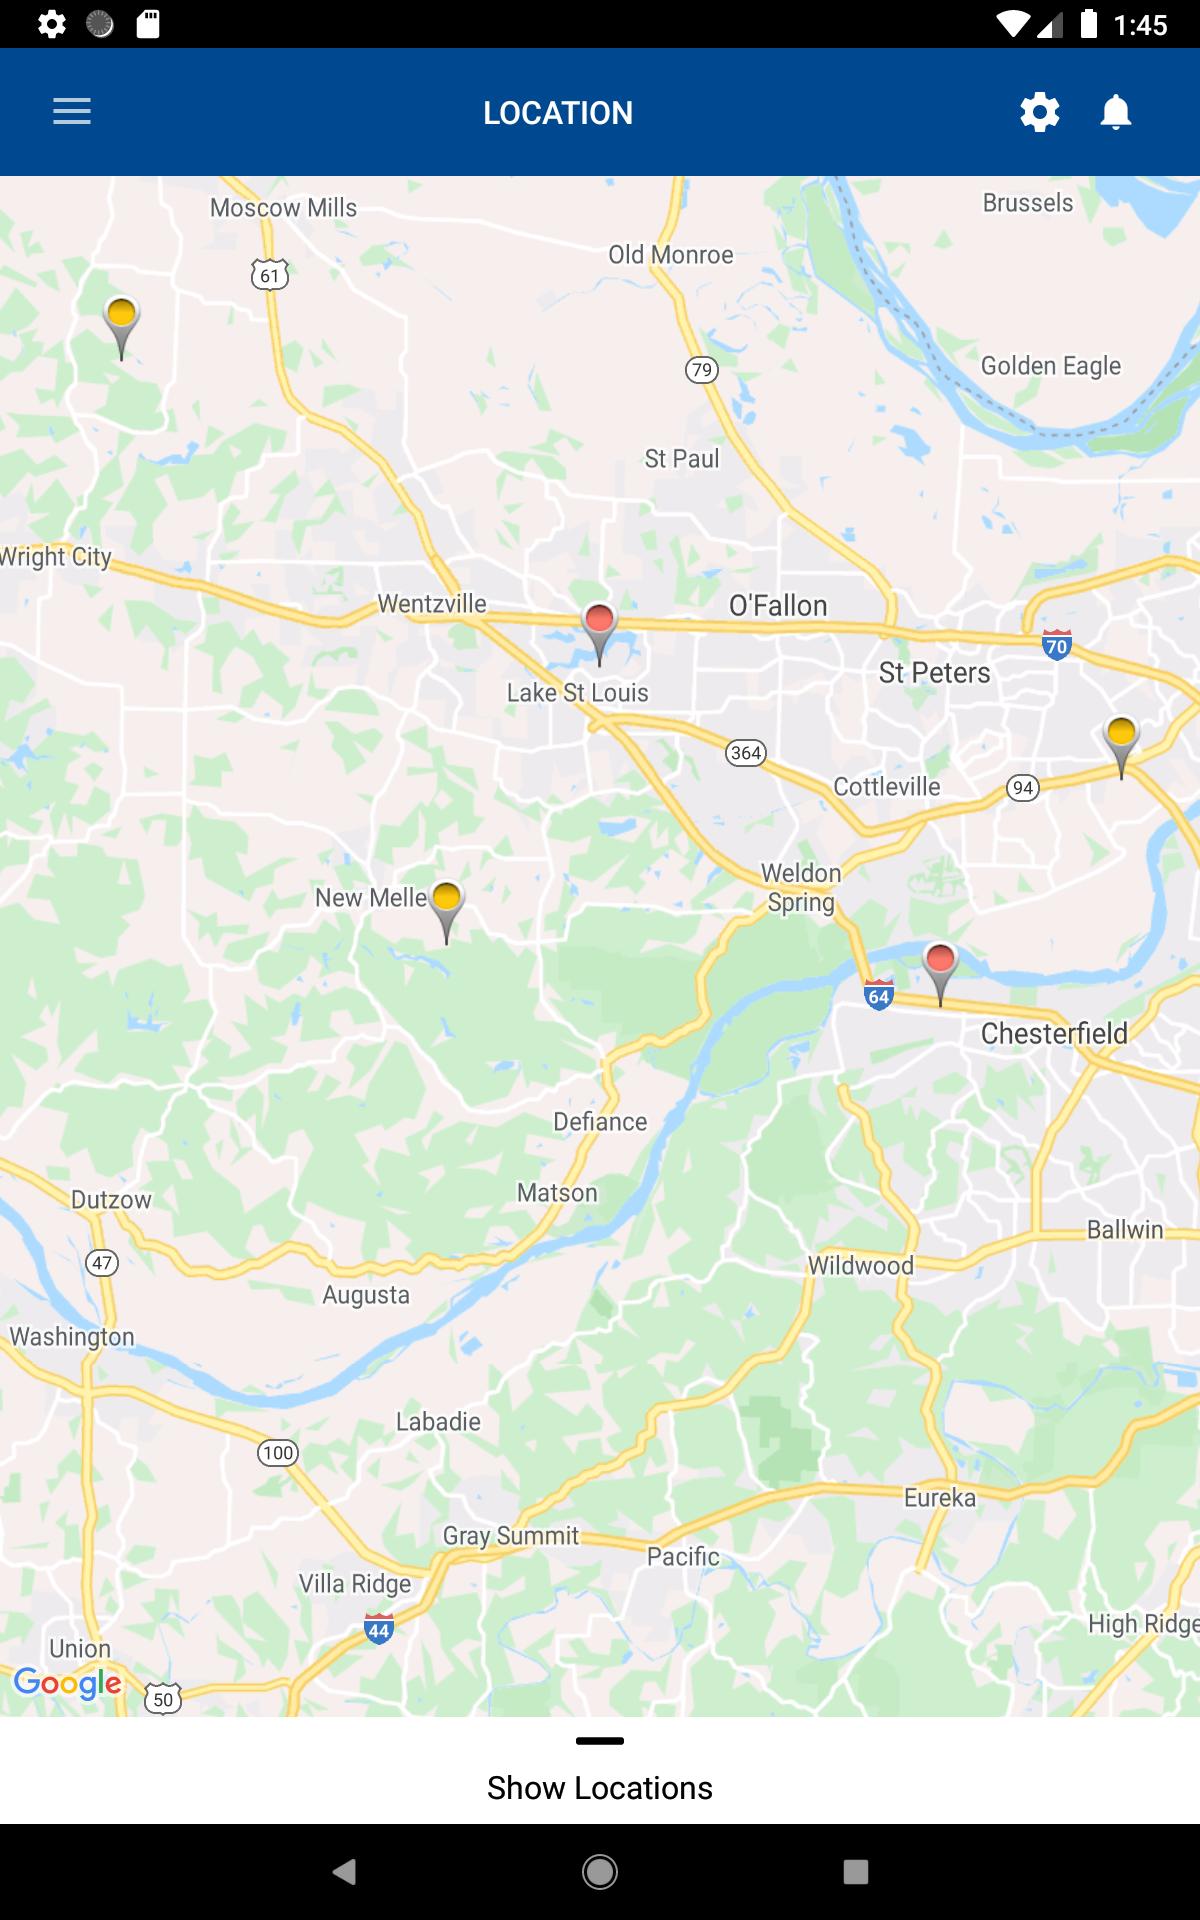Tap the Wentzville label on the map
This screenshot has width=1200, height=1920.
(432, 603)
